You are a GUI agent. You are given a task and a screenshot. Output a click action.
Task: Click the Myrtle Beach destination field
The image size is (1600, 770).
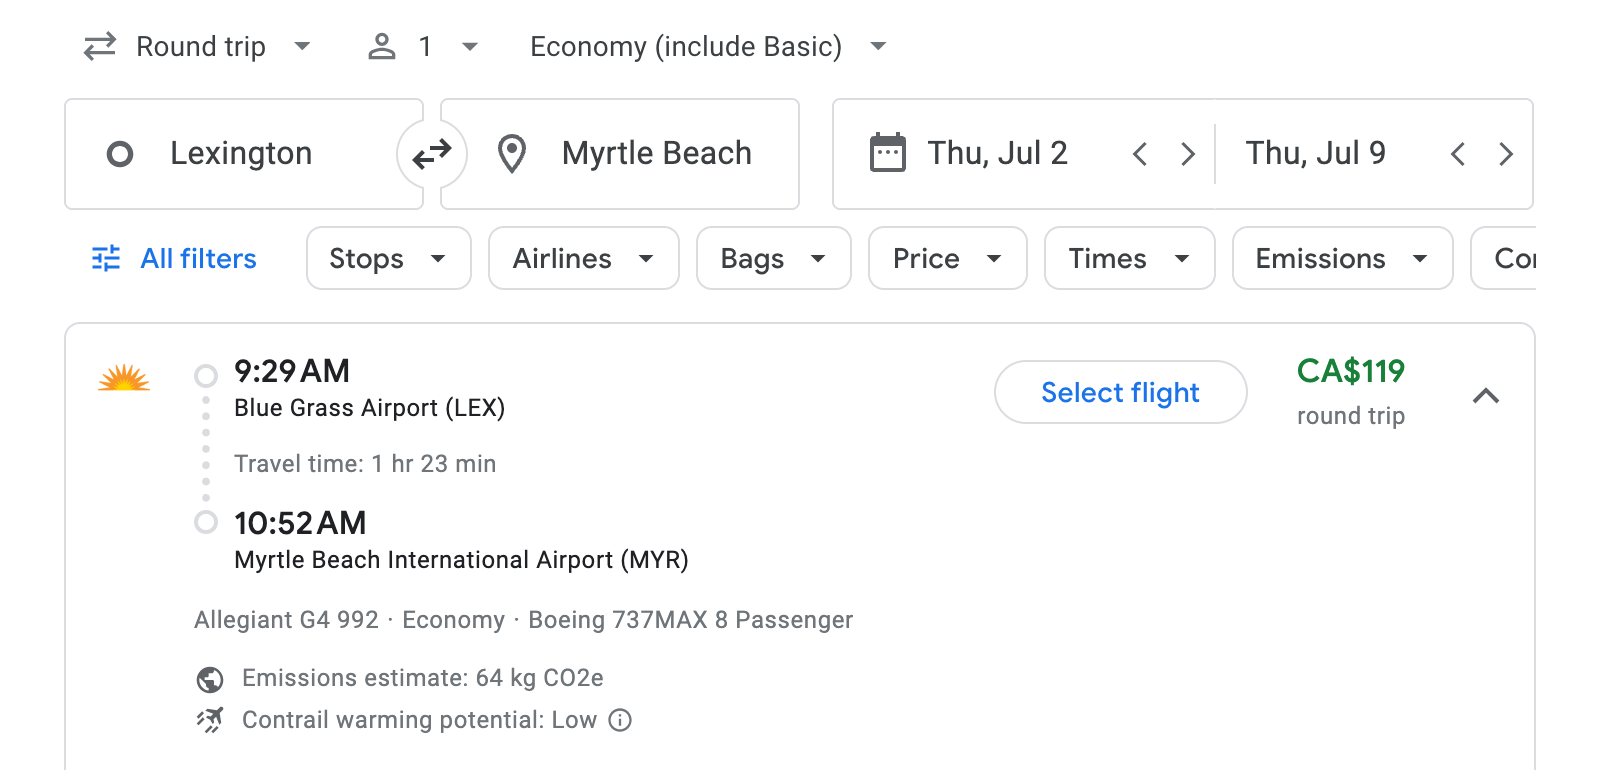655,153
